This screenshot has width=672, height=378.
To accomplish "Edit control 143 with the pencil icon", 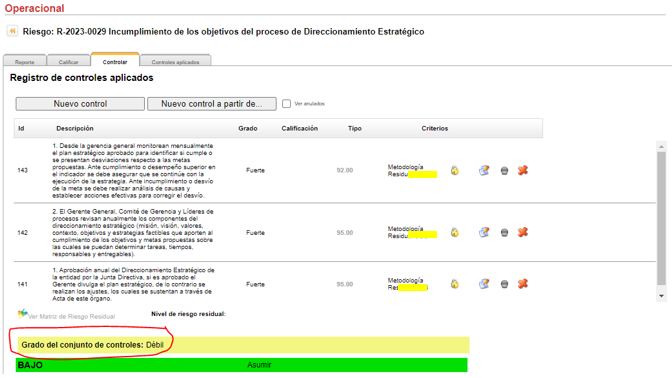I will 484,170.
